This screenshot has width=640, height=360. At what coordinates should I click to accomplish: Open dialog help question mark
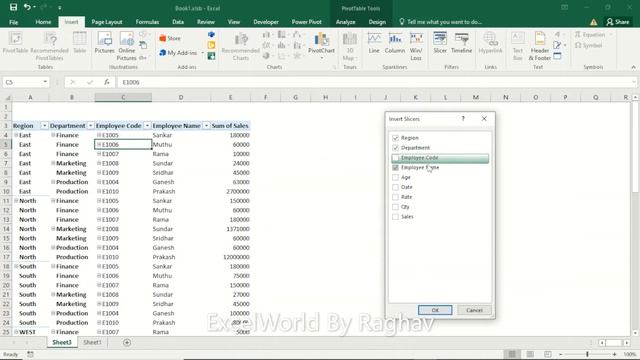(x=463, y=118)
